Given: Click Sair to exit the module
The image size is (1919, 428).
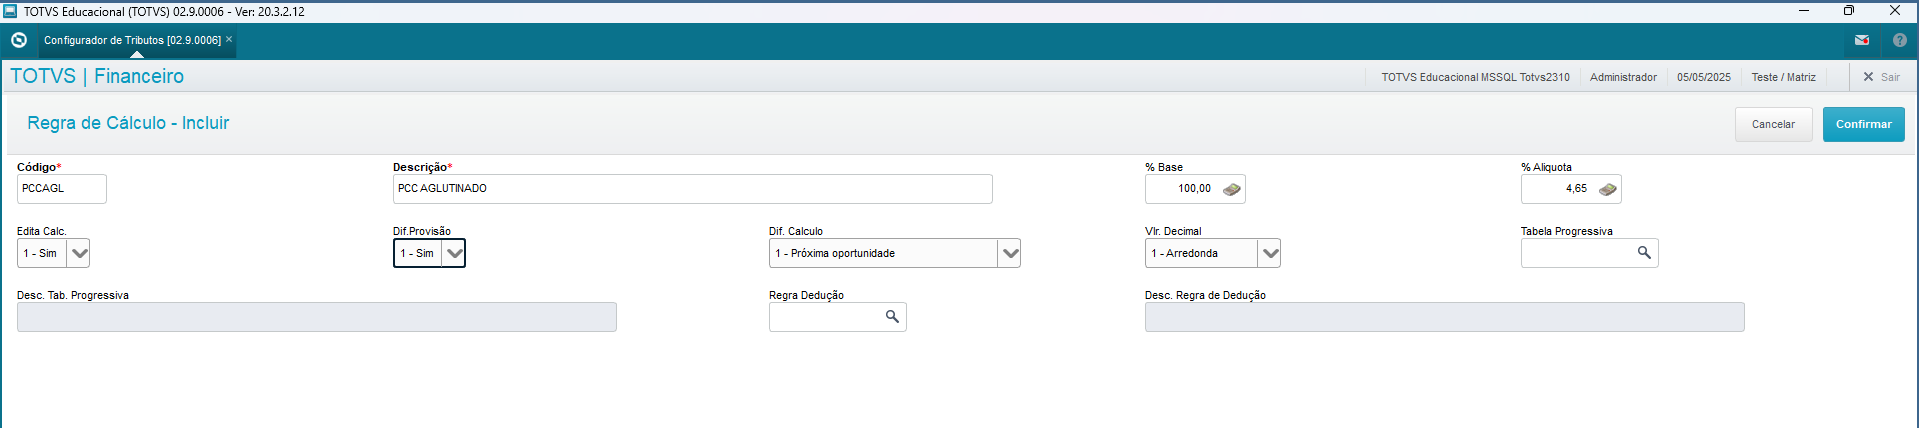Looking at the screenshot, I should click(x=1881, y=77).
